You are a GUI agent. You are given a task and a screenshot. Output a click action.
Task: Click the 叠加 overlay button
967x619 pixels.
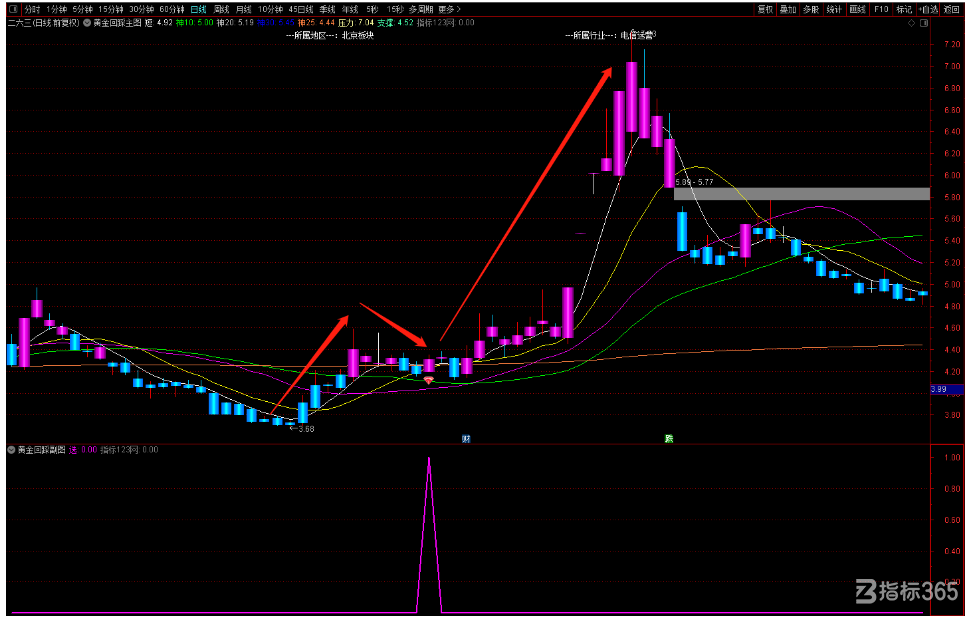788,9
